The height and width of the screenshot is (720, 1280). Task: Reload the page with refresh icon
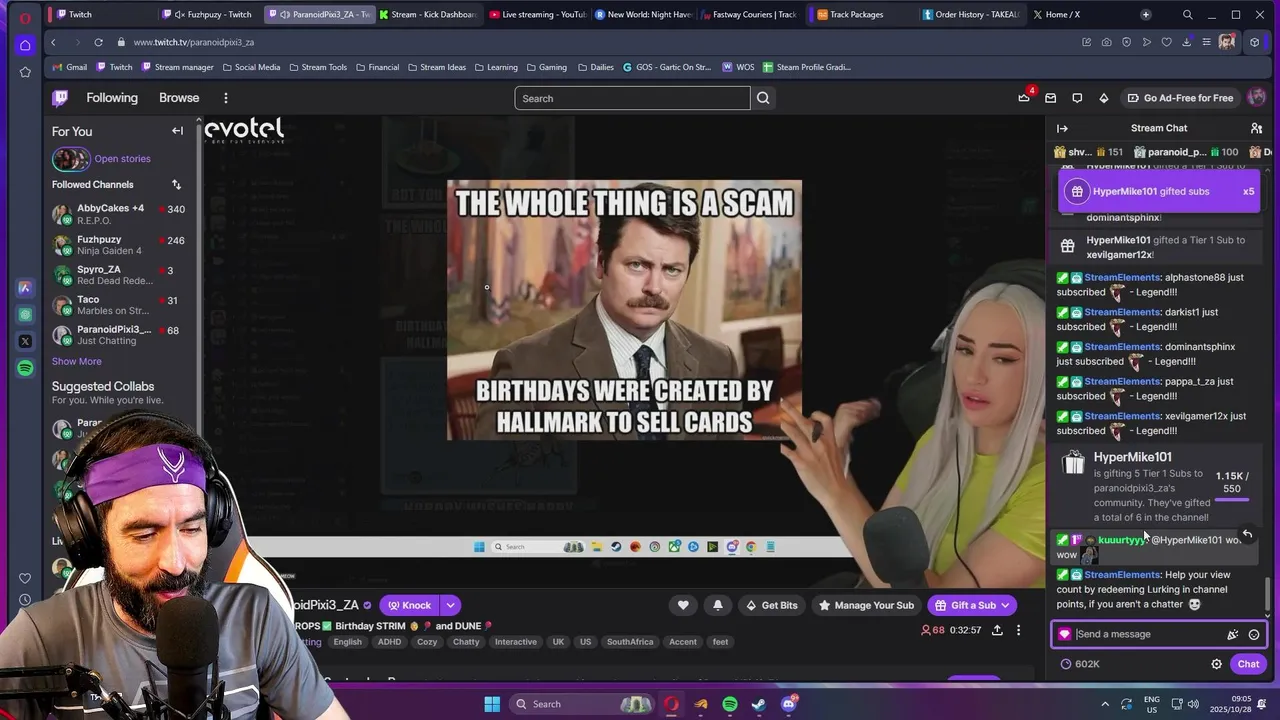pyautogui.click(x=98, y=42)
